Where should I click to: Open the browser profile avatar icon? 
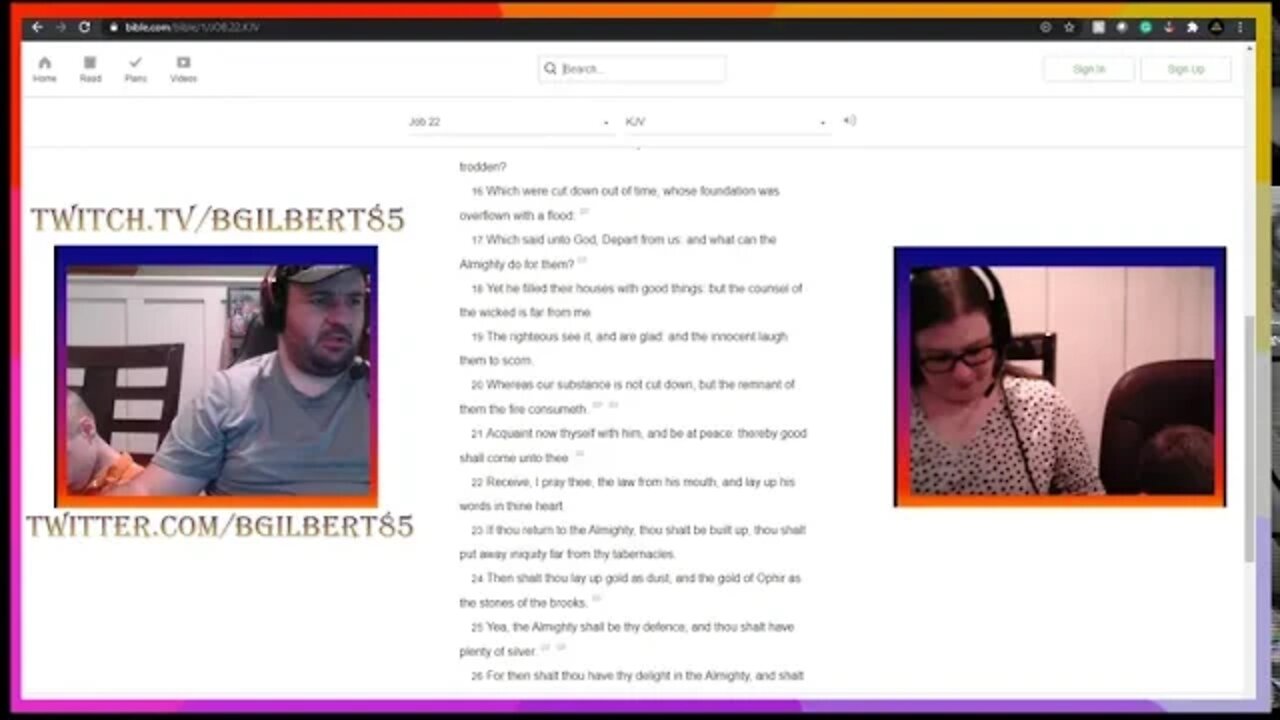1216,27
